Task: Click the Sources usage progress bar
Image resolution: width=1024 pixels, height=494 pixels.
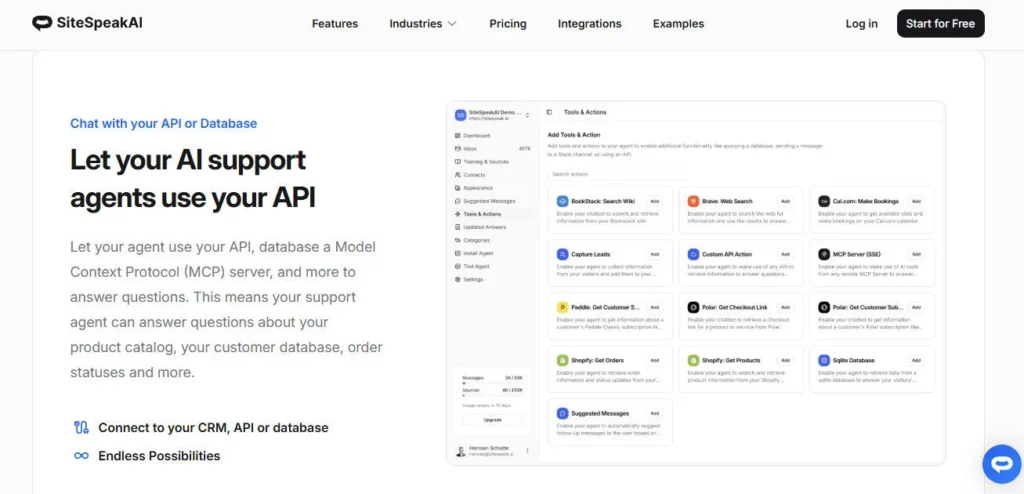Action: tap(492, 395)
